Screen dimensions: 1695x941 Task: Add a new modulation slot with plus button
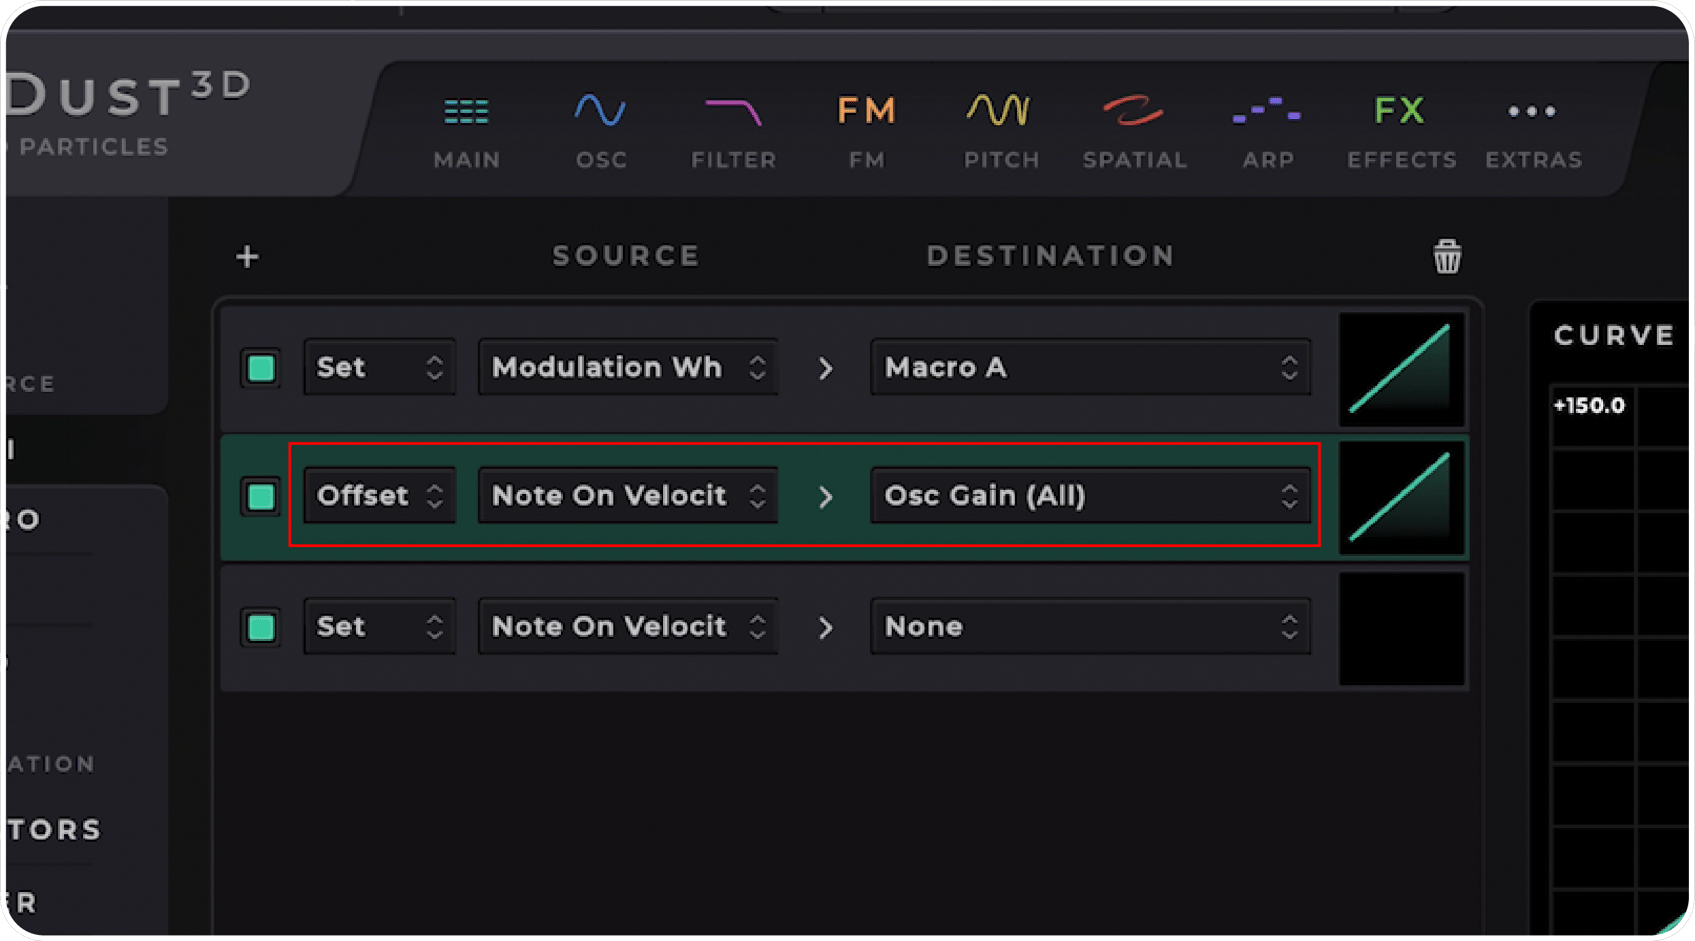(246, 256)
